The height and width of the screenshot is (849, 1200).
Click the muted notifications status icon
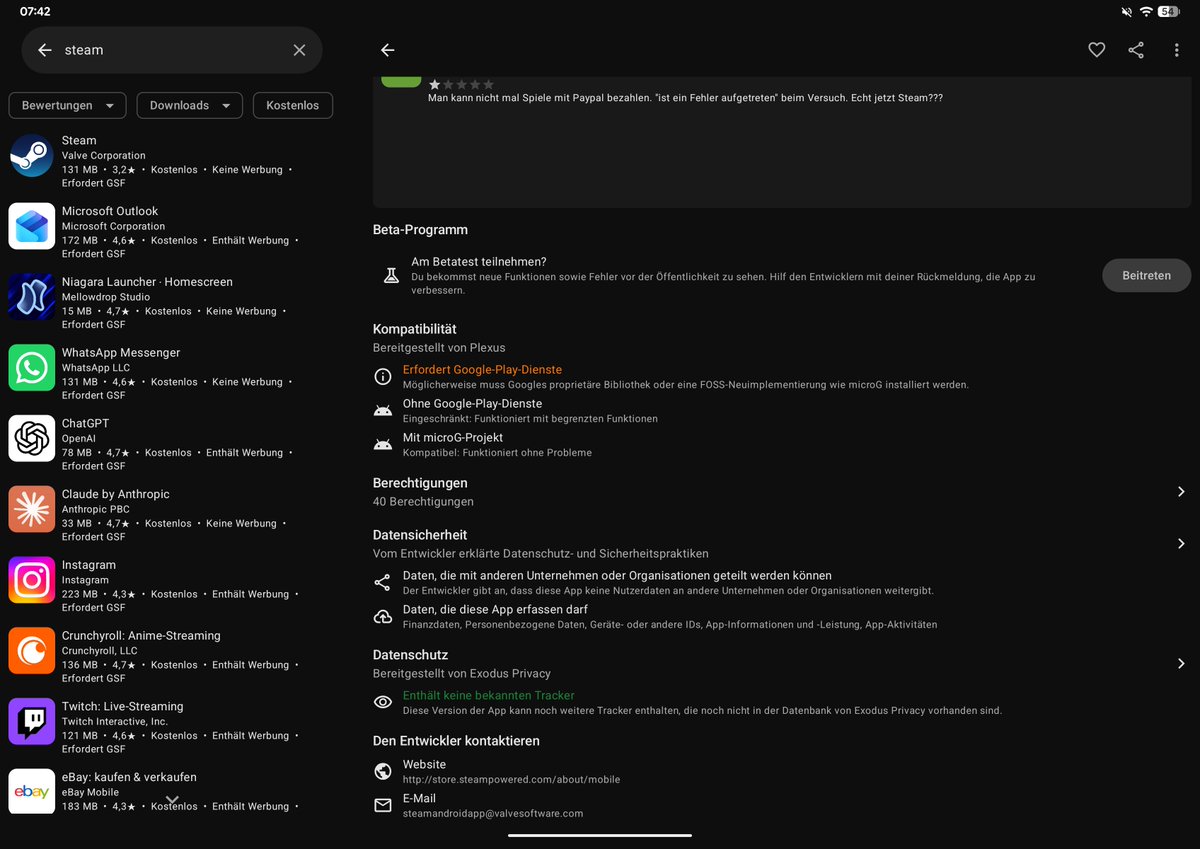(1127, 12)
